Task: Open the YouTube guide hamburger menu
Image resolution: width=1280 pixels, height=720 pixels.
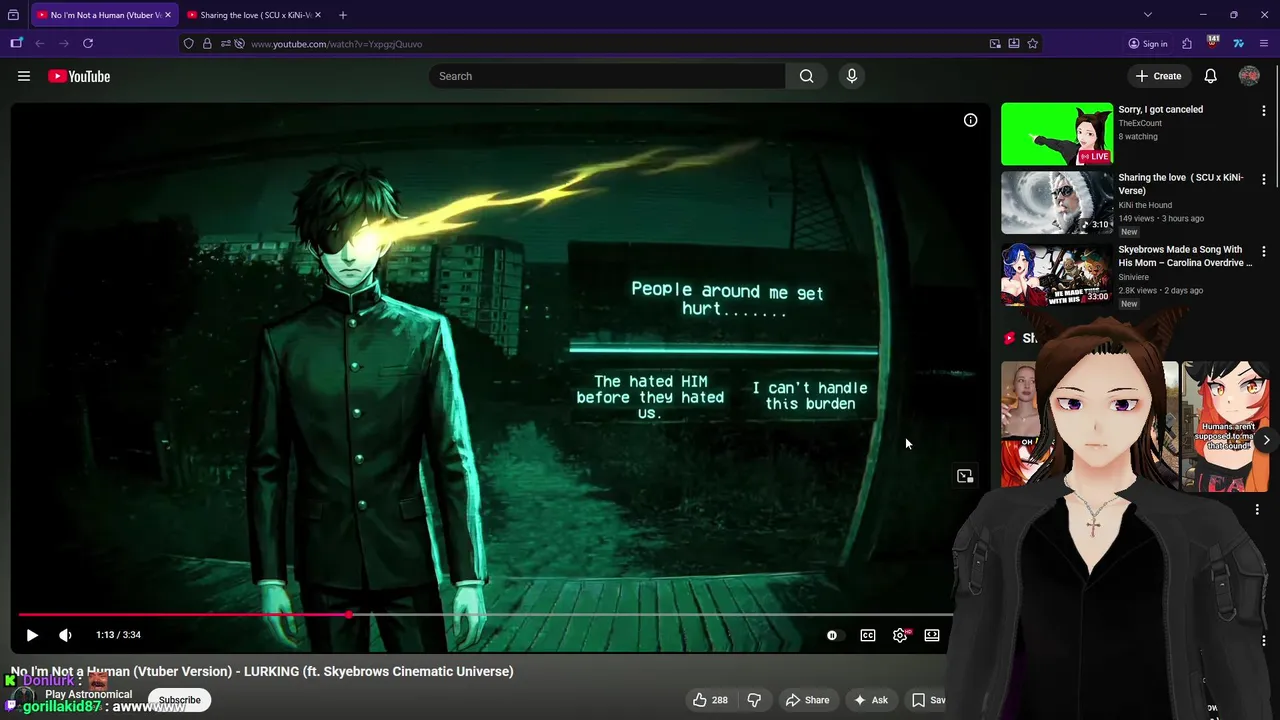Action: click(x=24, y=76)
